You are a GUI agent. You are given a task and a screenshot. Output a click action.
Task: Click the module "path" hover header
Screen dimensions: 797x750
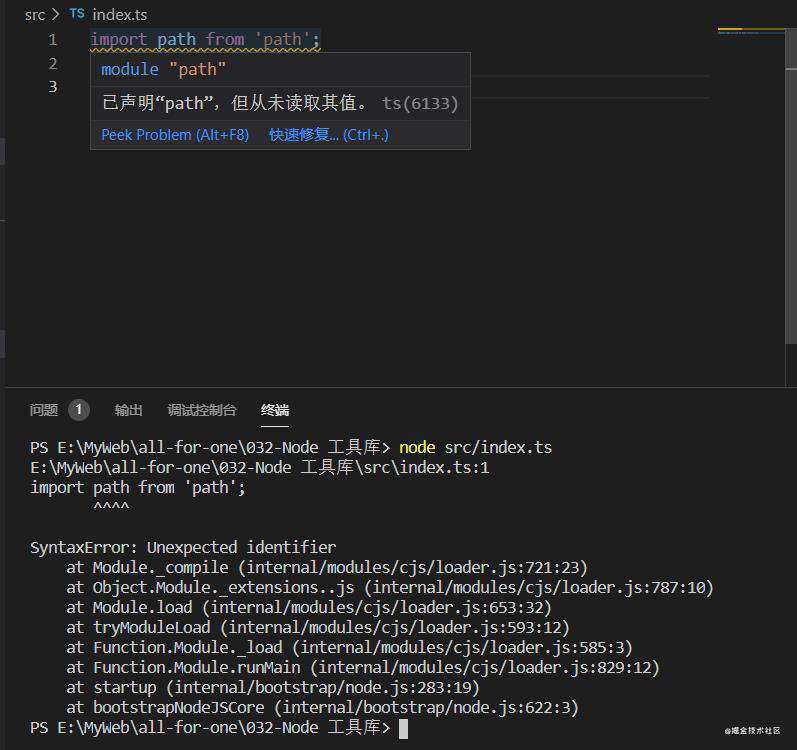(163, 69)
